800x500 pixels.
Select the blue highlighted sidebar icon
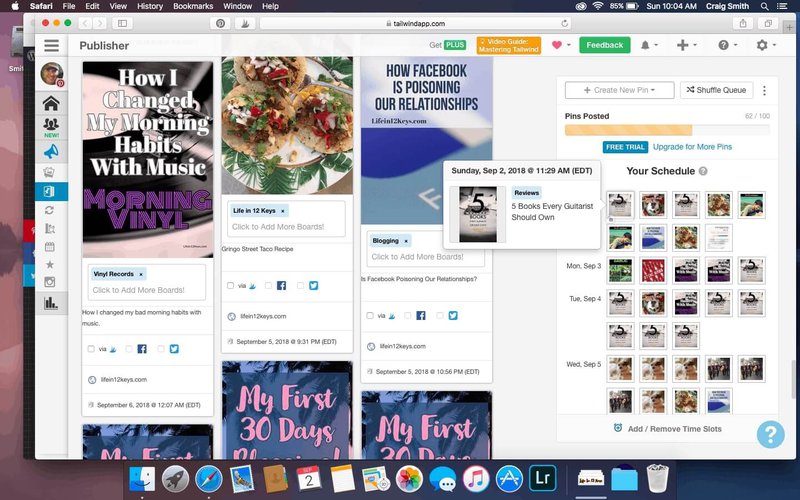pyautogui.click(x=51, y=191)
